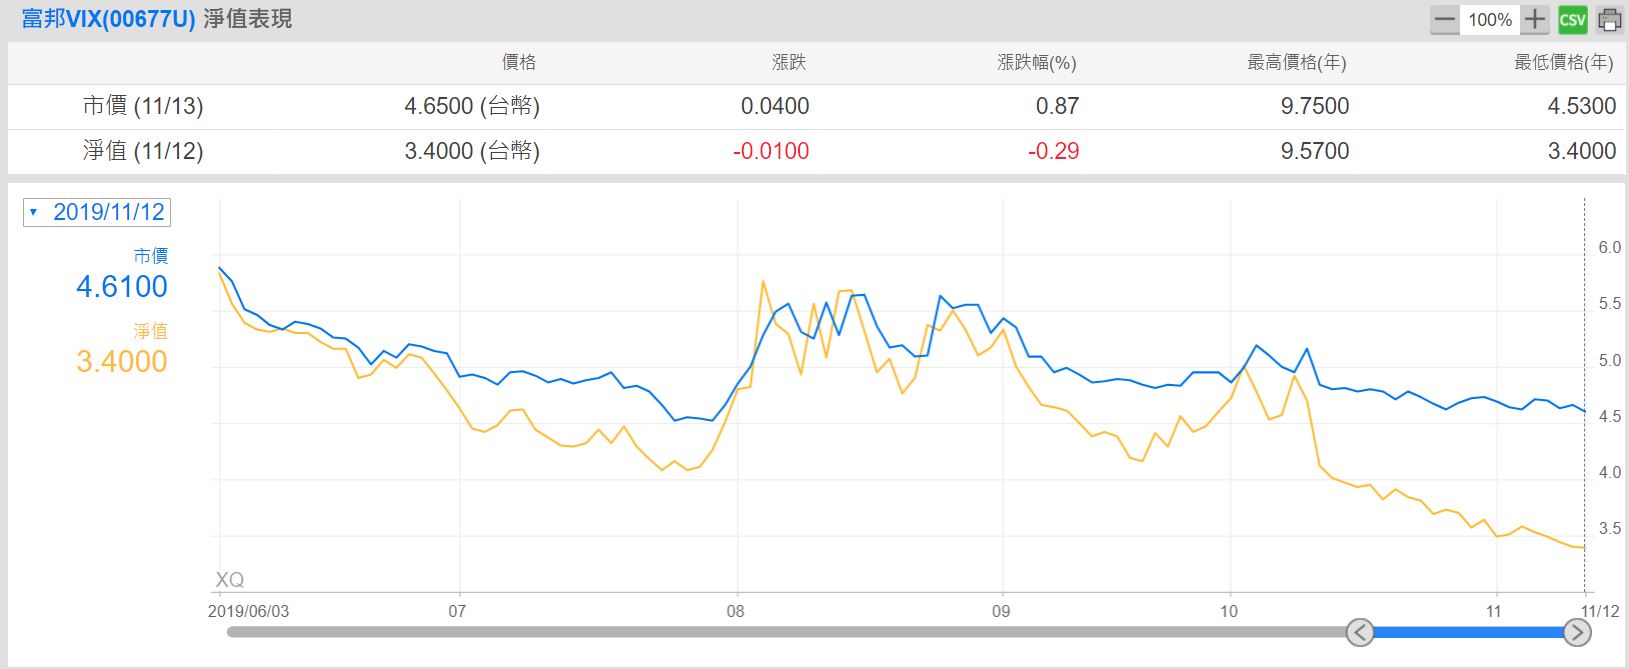Viewport: 1629px width, 669px height.
Task: Export data with the CSV icon
Action: tap(1572, 20)
